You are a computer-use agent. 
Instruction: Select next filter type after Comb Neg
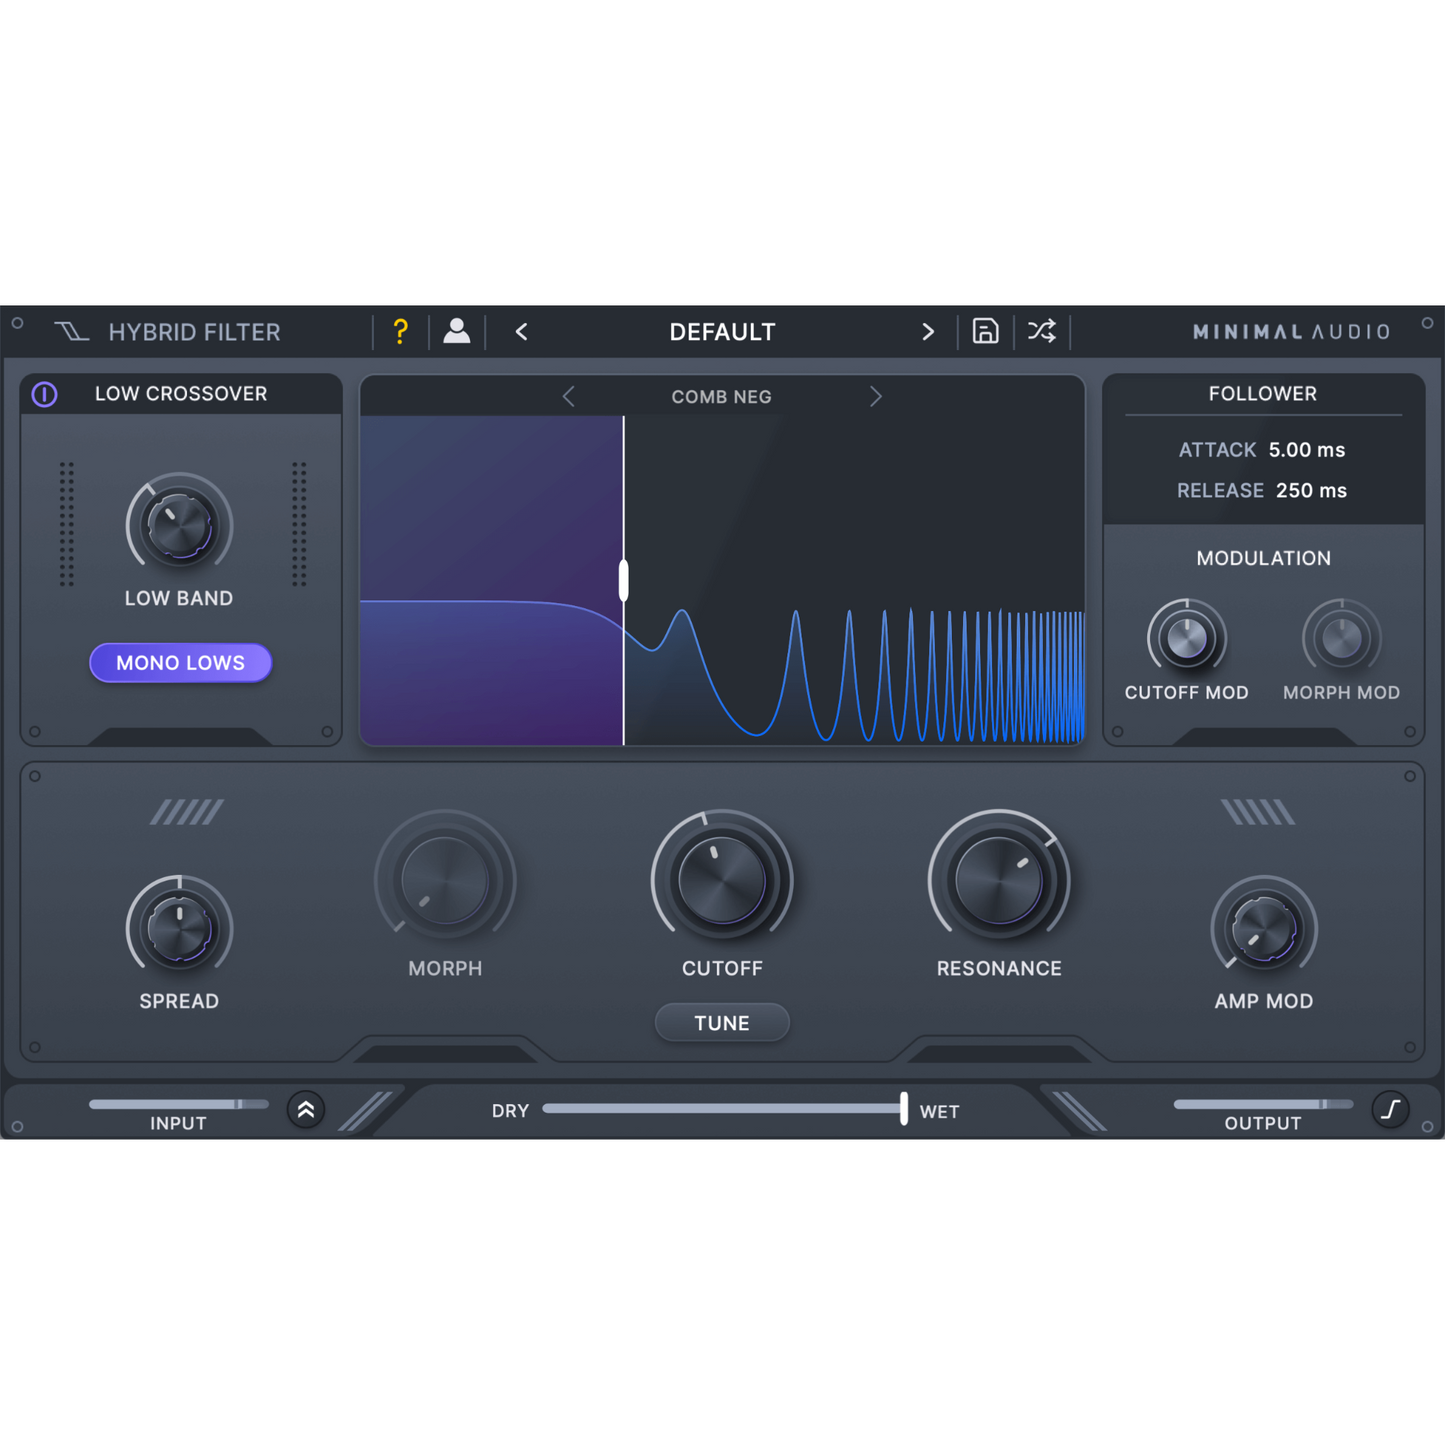[875, 396]
